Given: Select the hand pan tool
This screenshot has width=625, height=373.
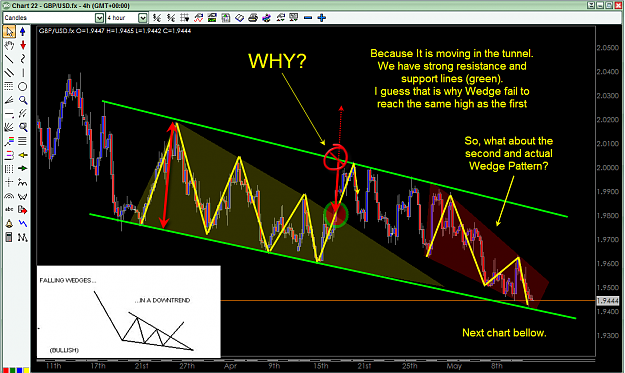Looking at the screenshot, I should point(9,45).
